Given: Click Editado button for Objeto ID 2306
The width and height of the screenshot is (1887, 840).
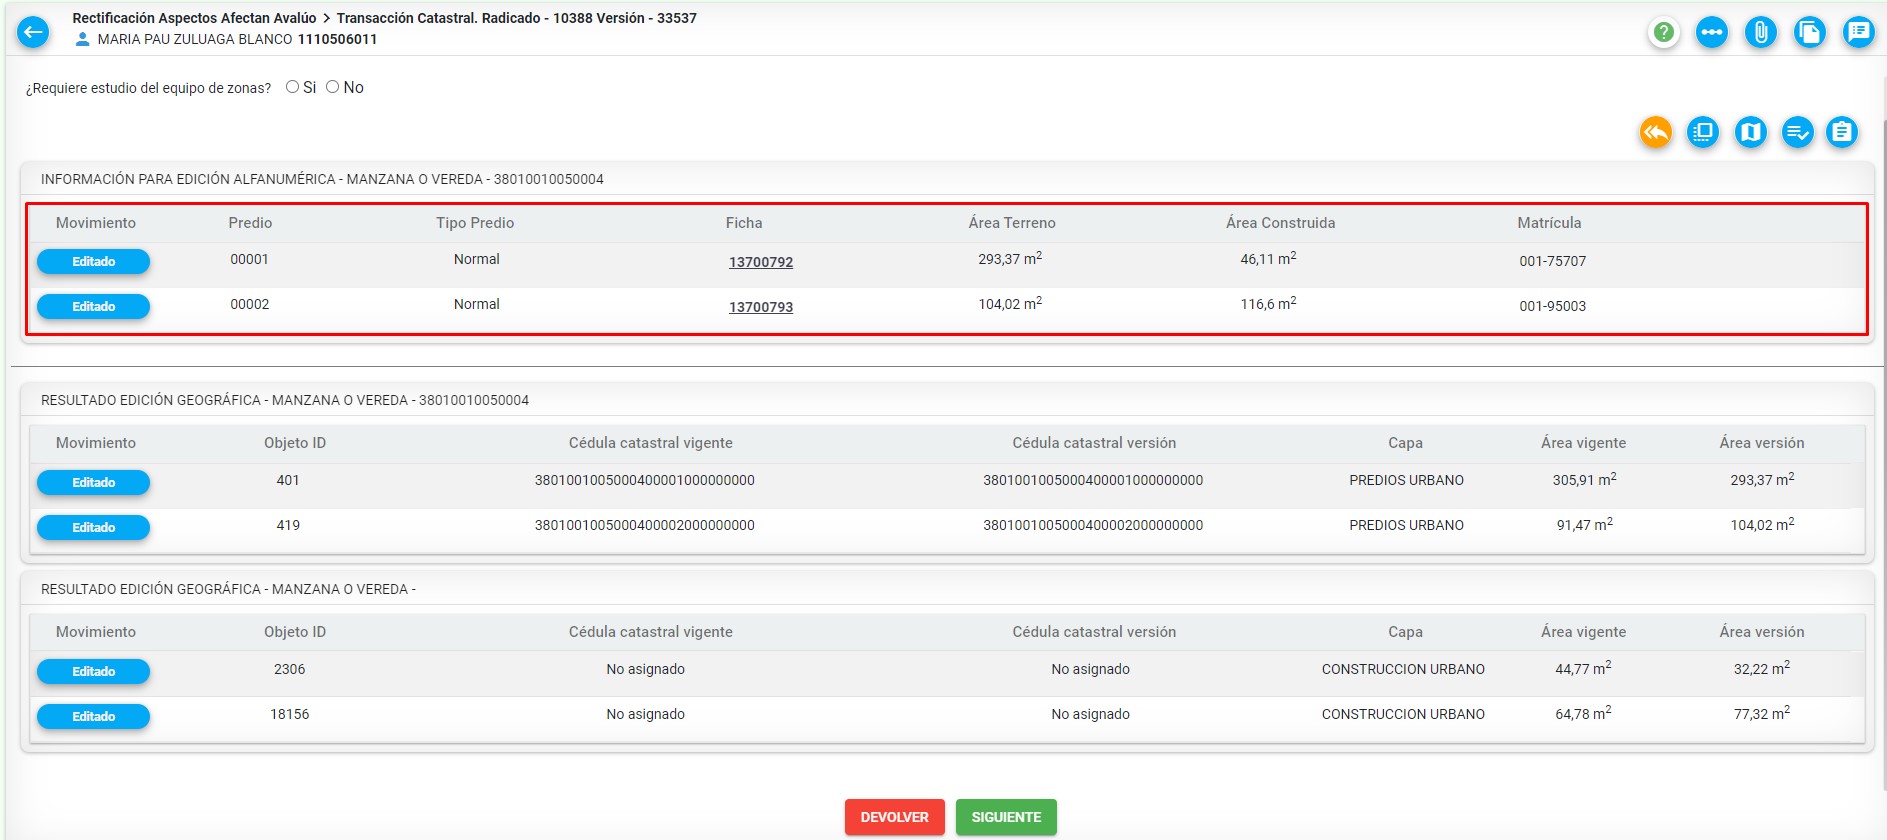Looking at the screenshot, I should click(93, 671).
